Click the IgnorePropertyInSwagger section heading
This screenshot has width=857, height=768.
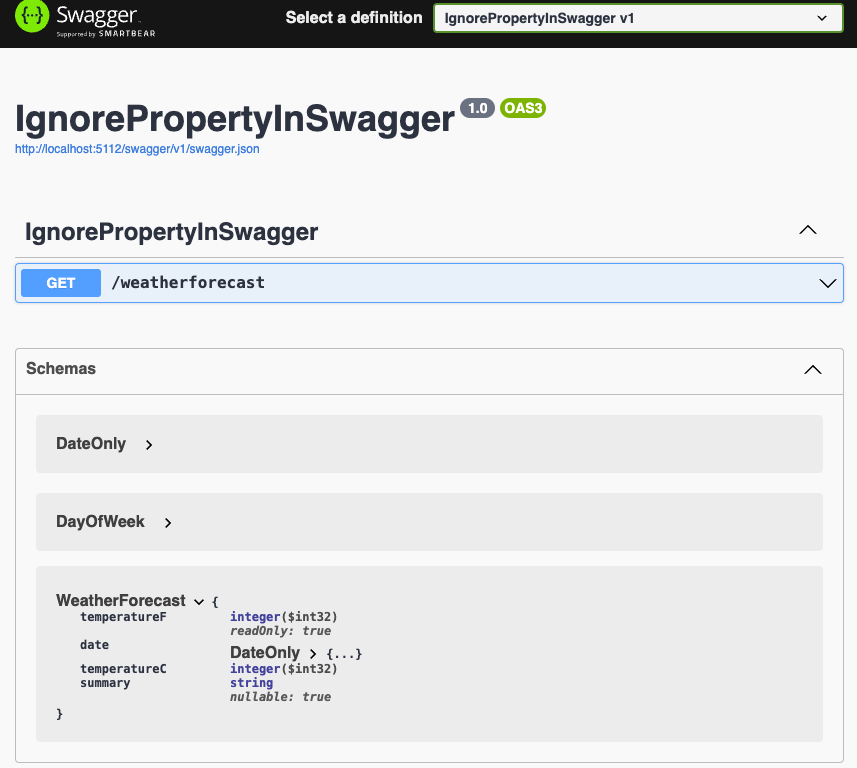[171, 232]
